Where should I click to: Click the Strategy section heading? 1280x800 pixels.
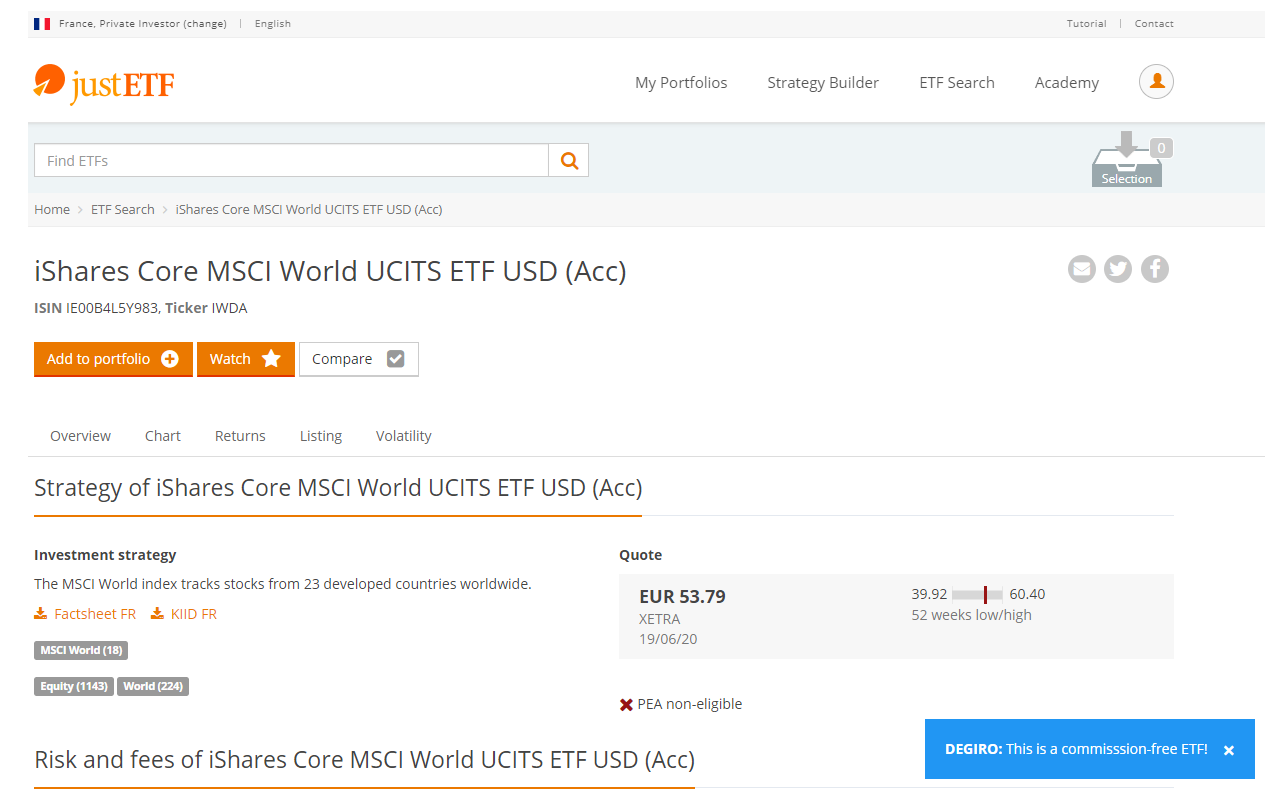coord(338,488)
